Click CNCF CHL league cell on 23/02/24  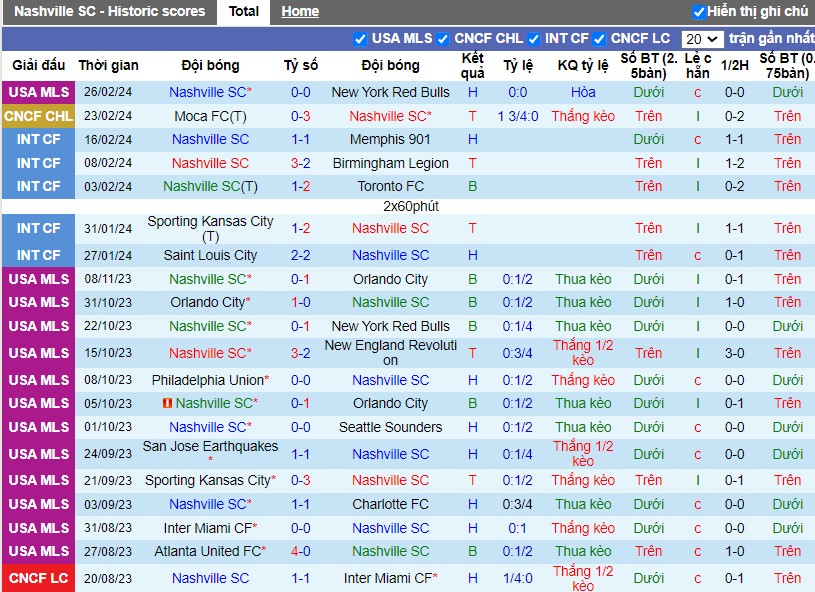[38, 116]
